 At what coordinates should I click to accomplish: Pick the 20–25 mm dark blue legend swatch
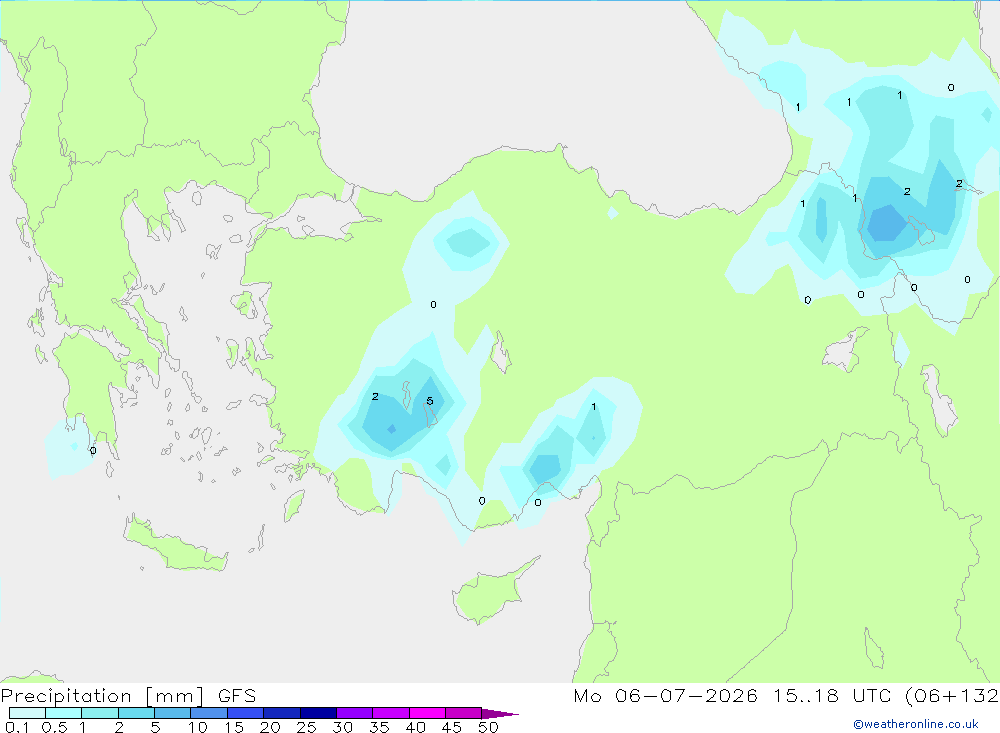pos(282,713)
